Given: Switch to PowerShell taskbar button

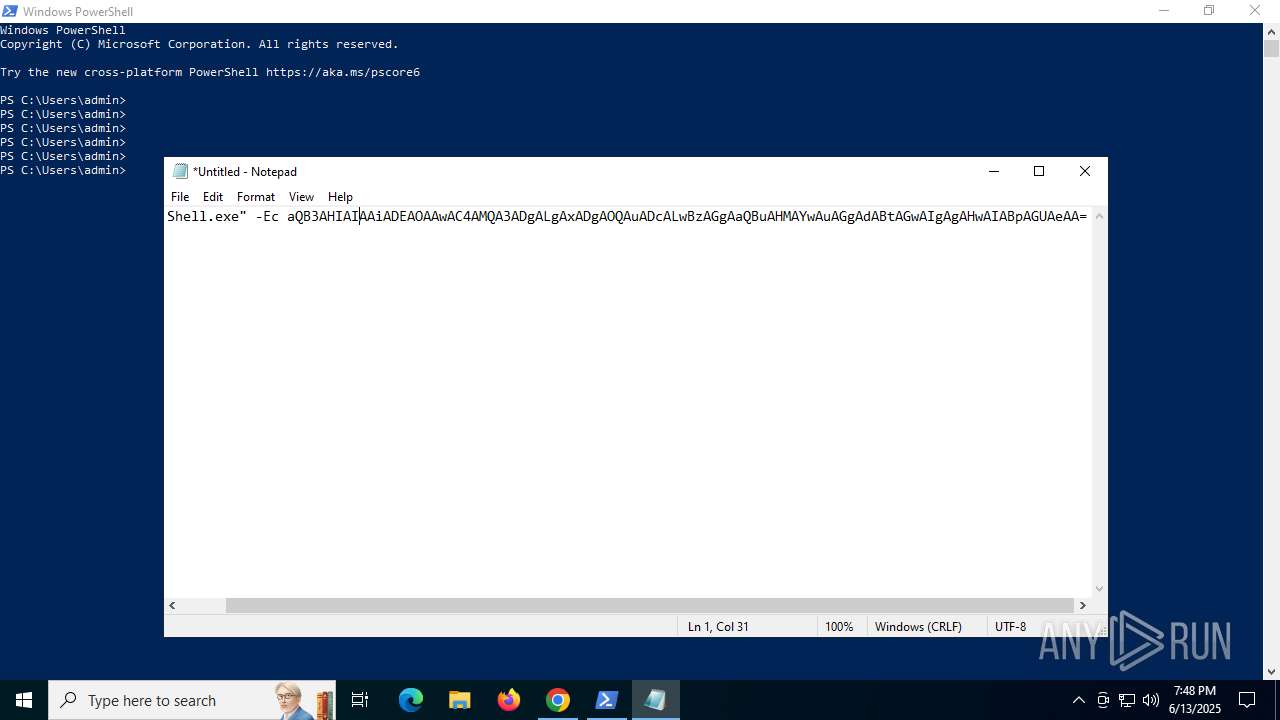Looking at the screenshot, I should point(606,700).
